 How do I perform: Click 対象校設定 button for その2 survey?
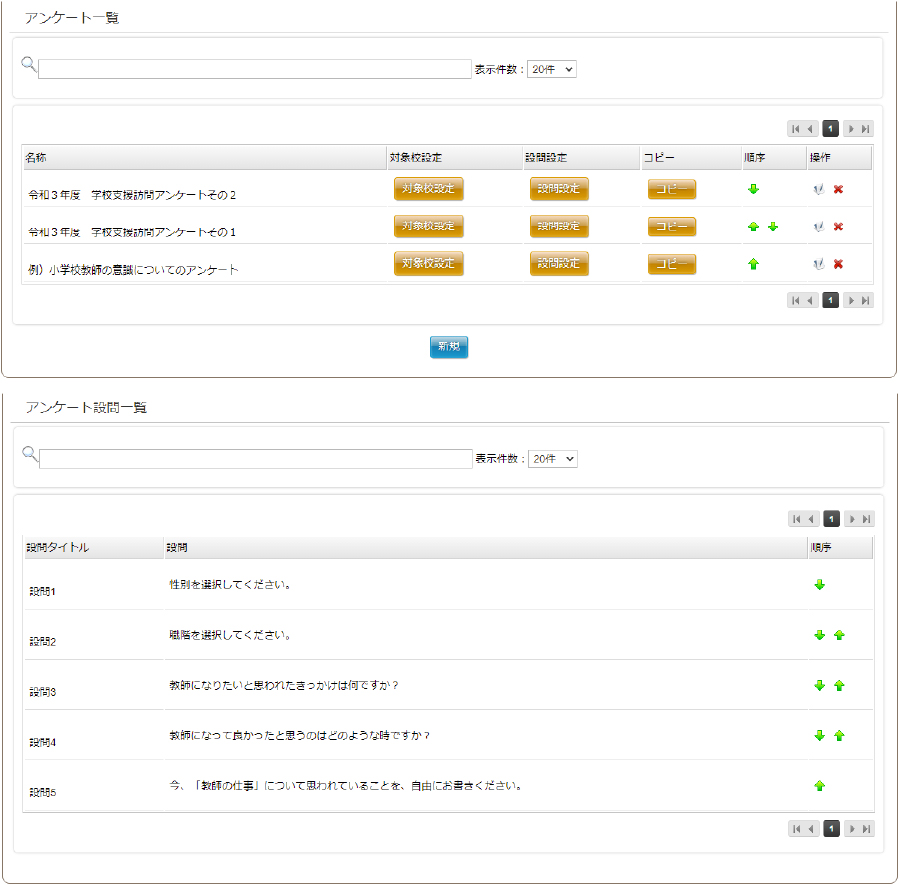[428, 188]
